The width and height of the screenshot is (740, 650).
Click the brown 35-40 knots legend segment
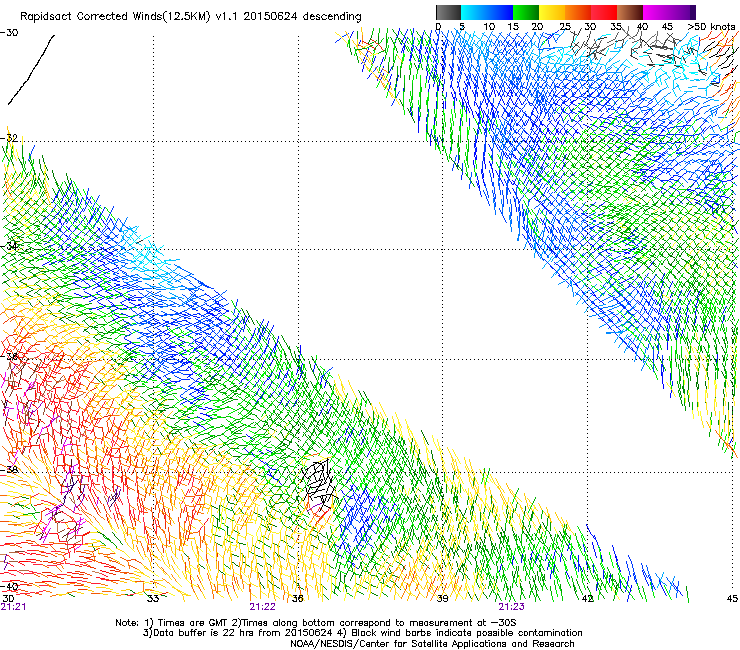pyautogui.click(x=630, y=12)
